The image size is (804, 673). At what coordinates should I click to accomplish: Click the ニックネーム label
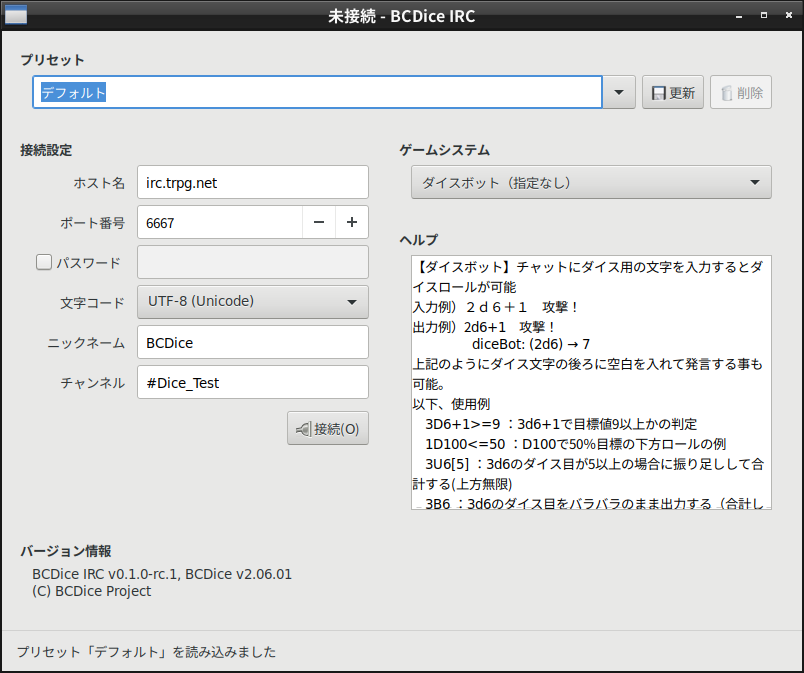[86, 343]
